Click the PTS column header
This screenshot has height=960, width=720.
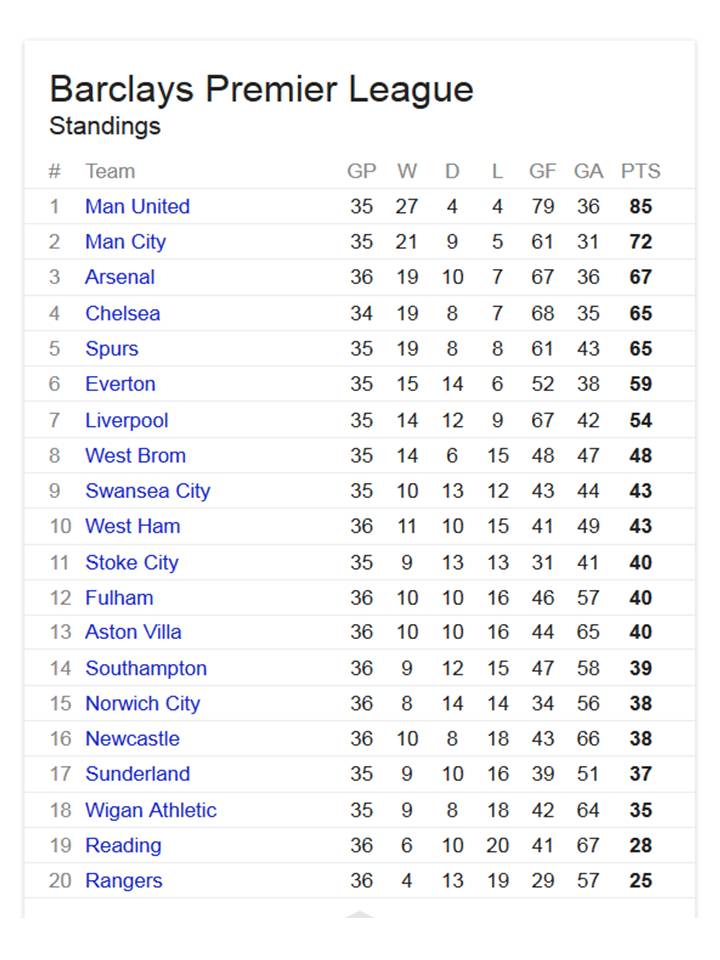pyautogui.click(x=640, y=171)
